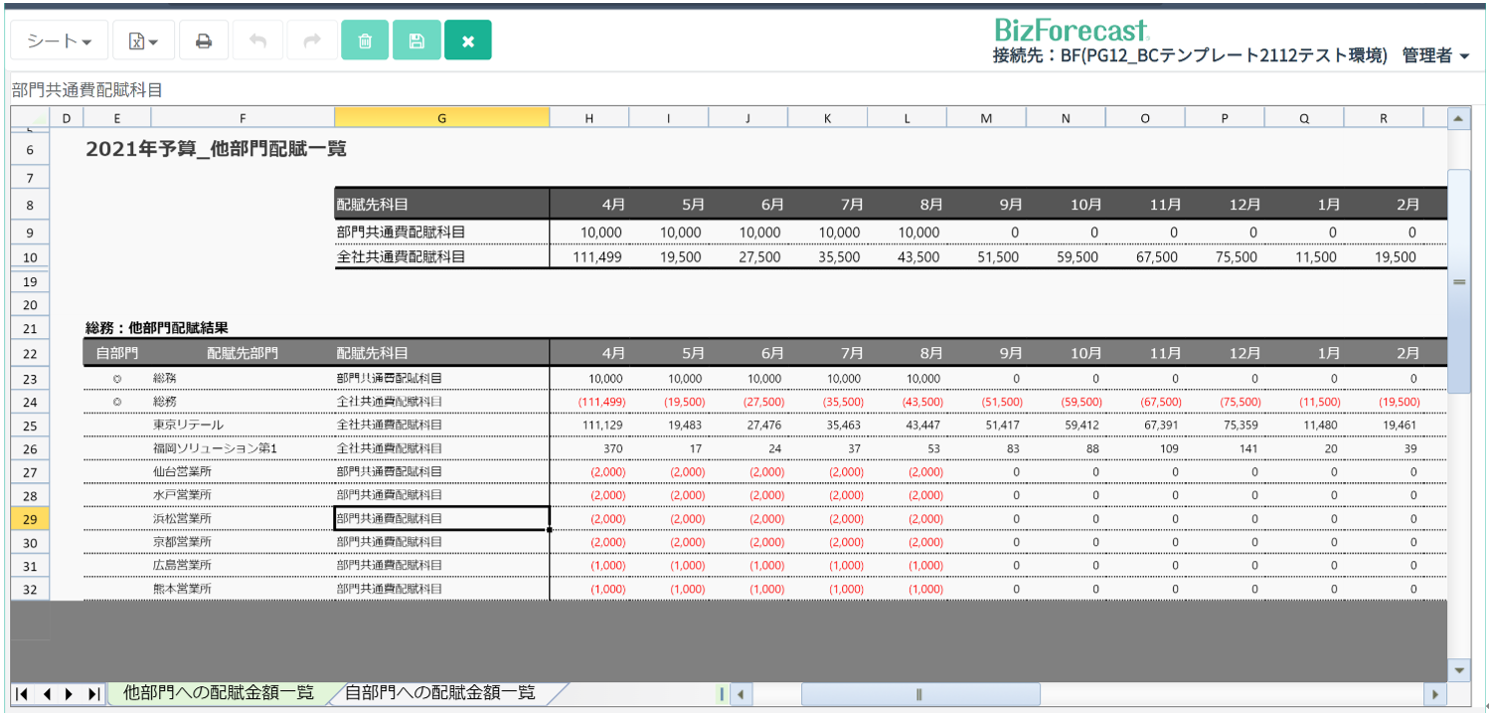
Task: Jump to last sheet tab arrow
Action: coord(94,694)
